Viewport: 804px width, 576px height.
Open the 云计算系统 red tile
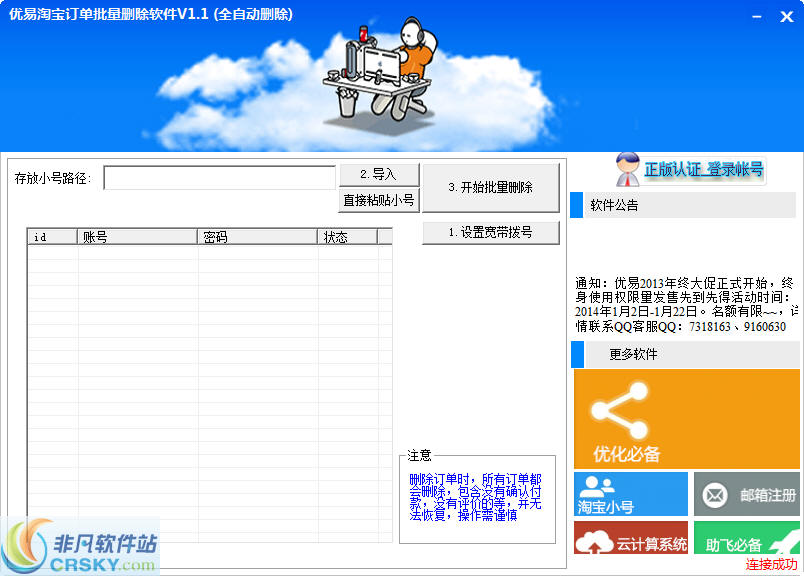pos(631,538)
